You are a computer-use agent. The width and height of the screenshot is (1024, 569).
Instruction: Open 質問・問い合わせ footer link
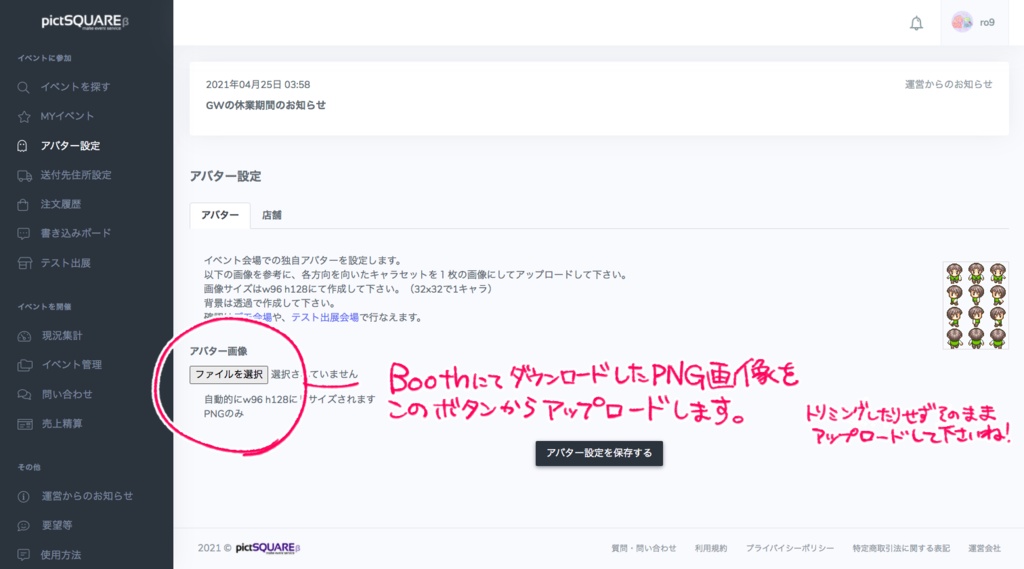(x=643, y=549)
